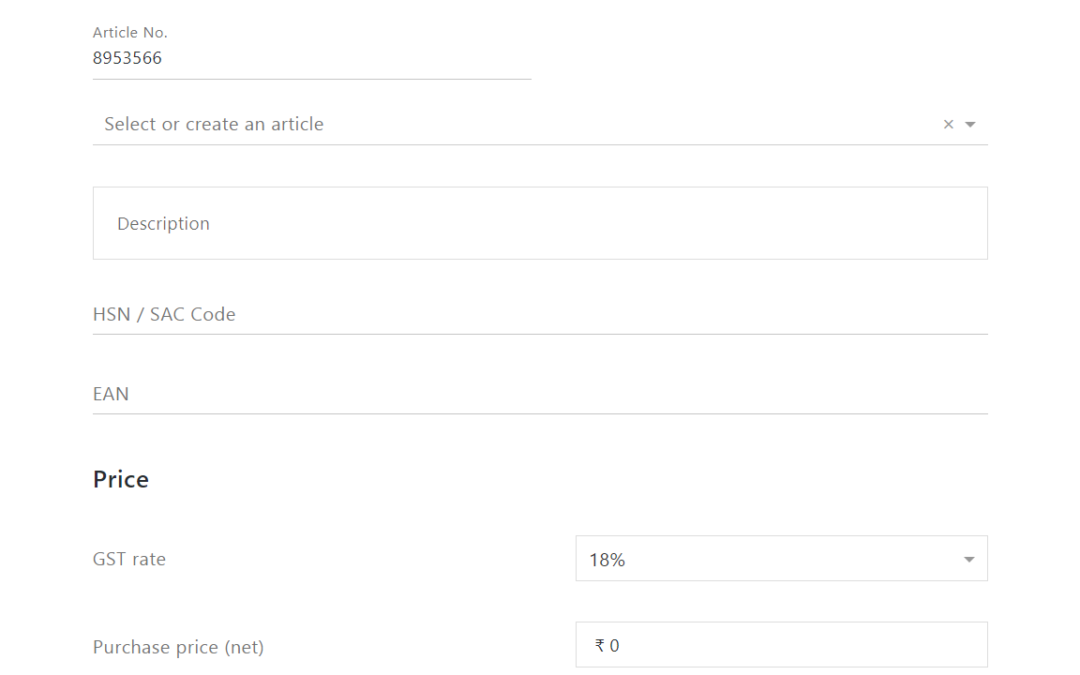Click the 'Purchase price (net)' label
The height and width of the screenshot is (675, 1080).
coord(178,647)
